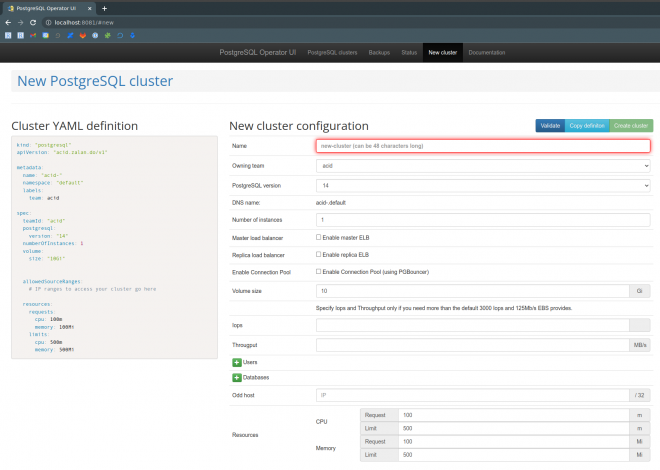Click the site info icon in address bar
660x470 pixels.
point(48,21)
